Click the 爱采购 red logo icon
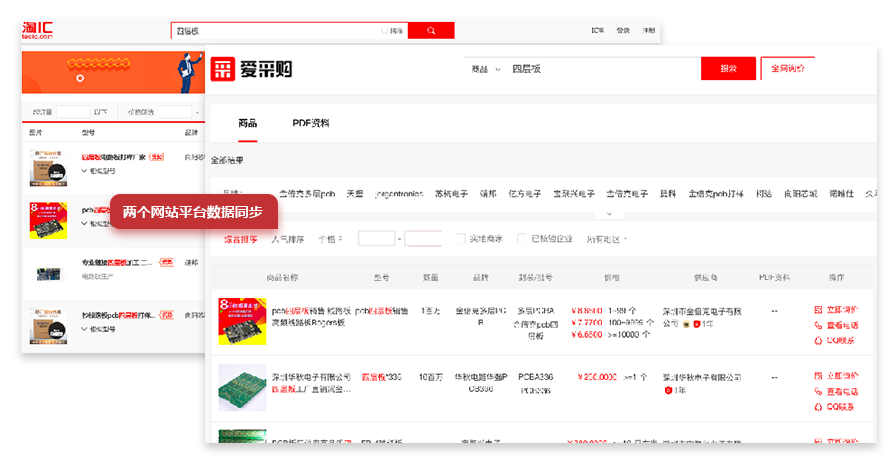This screenshot has height=460, width=894. tap(222, 69)
